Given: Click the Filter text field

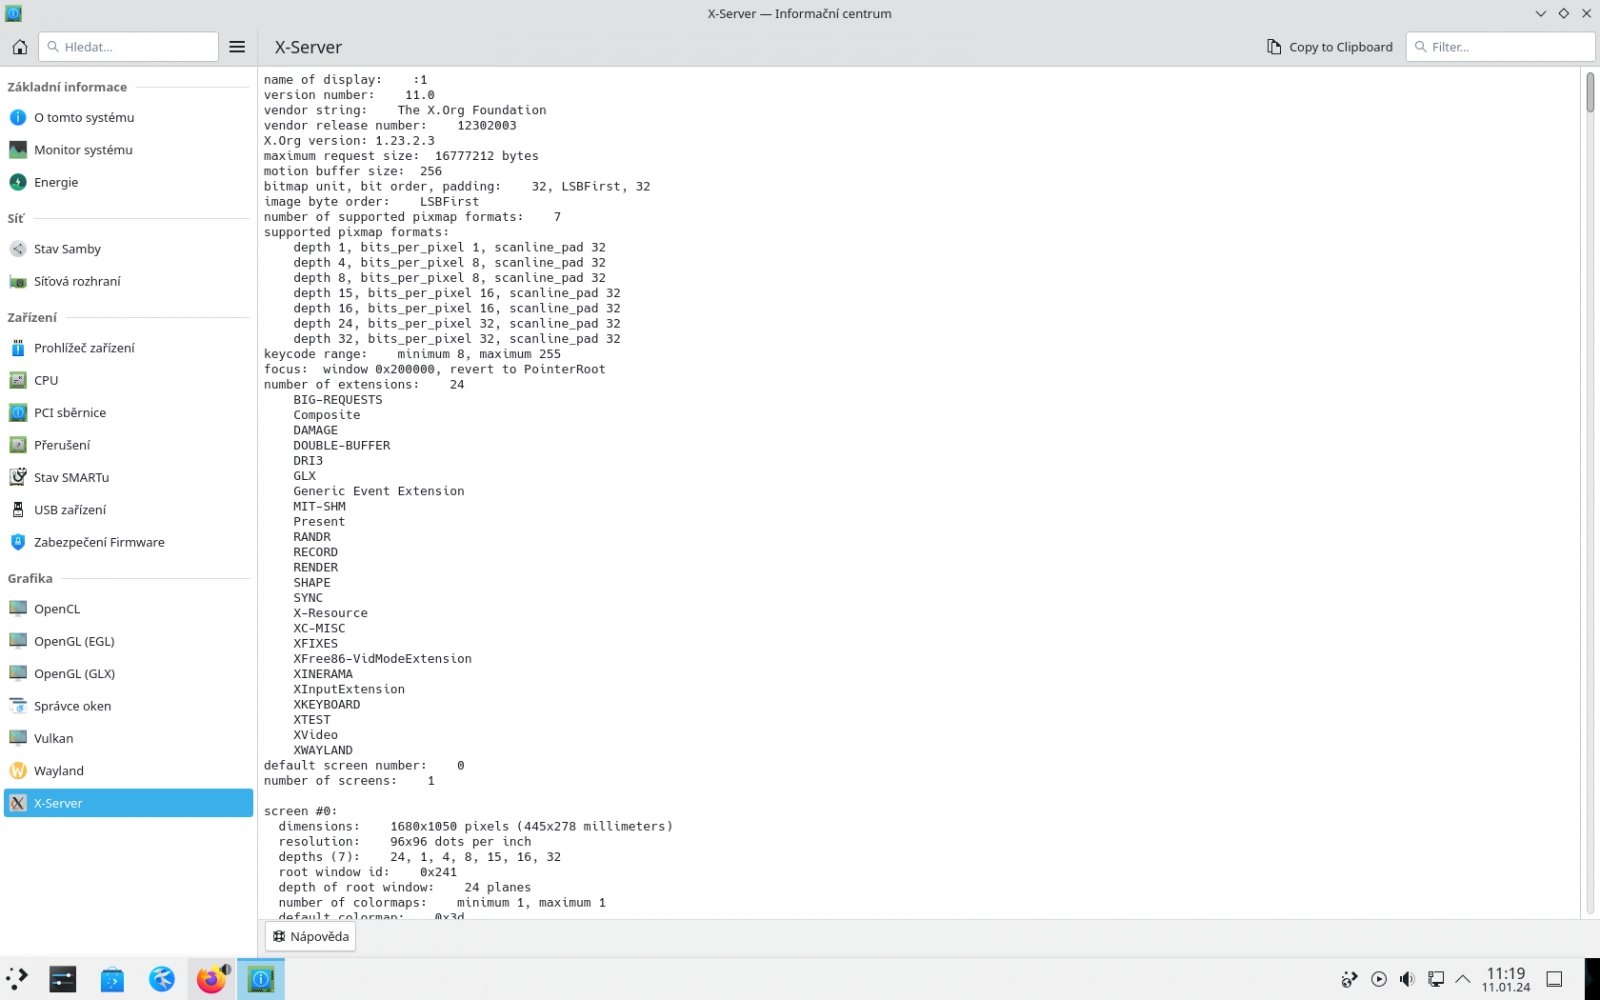Looking at the screenshot, I should [1500, 47].
